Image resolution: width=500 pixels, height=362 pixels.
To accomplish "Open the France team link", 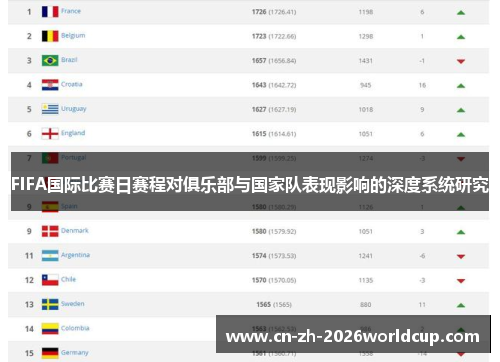I will click(71, 11).
